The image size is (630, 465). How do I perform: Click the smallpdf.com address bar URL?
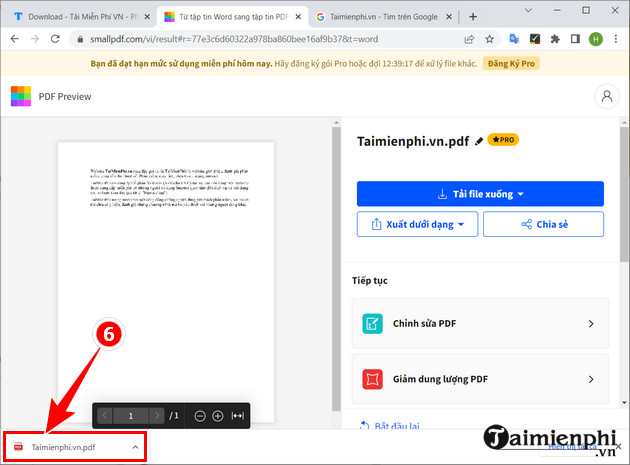click(234, 39)
